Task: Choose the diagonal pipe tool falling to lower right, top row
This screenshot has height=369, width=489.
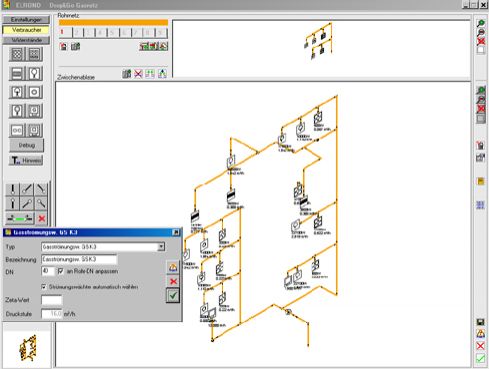Action: pos(41,189)
